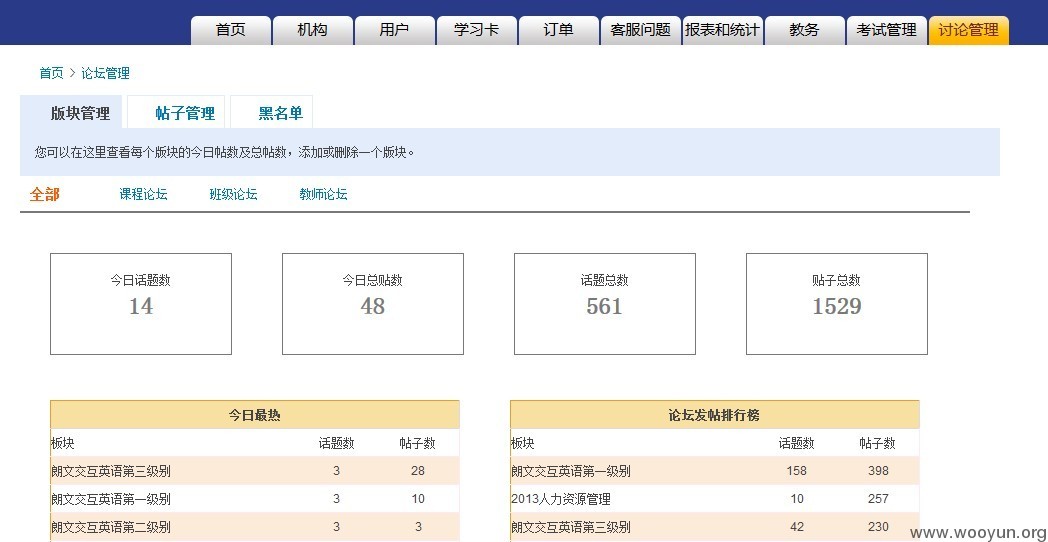Click the 话题总数 value 561
This screenshot has height=542, width=1048.
[604, 306]
